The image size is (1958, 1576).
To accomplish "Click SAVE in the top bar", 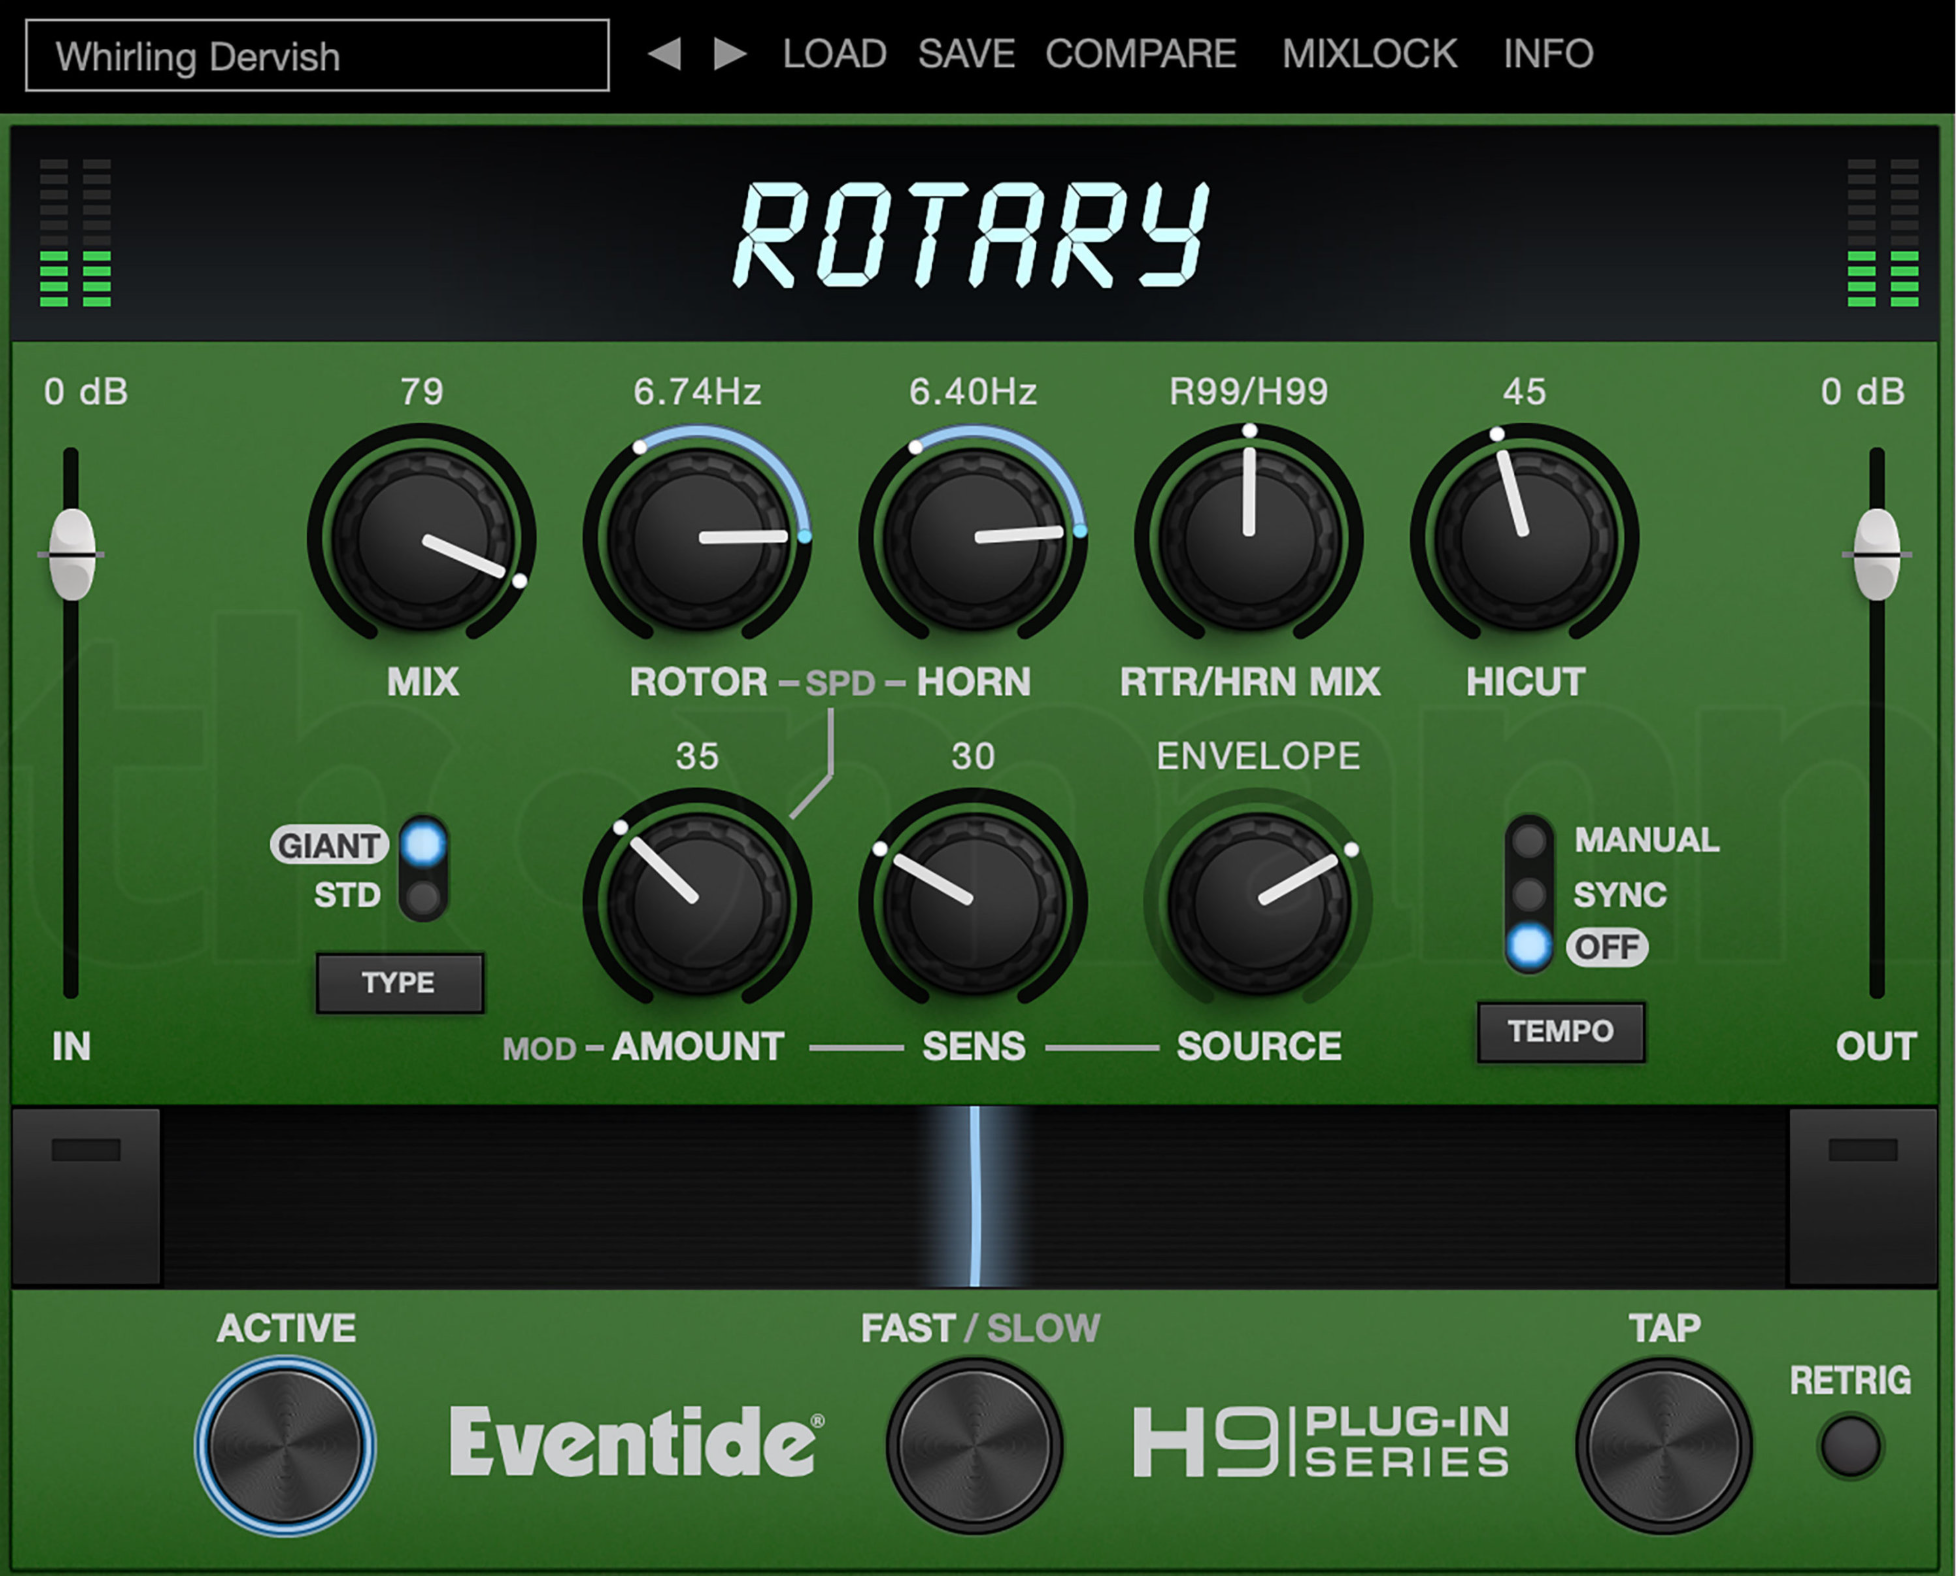I will [966, 54].
